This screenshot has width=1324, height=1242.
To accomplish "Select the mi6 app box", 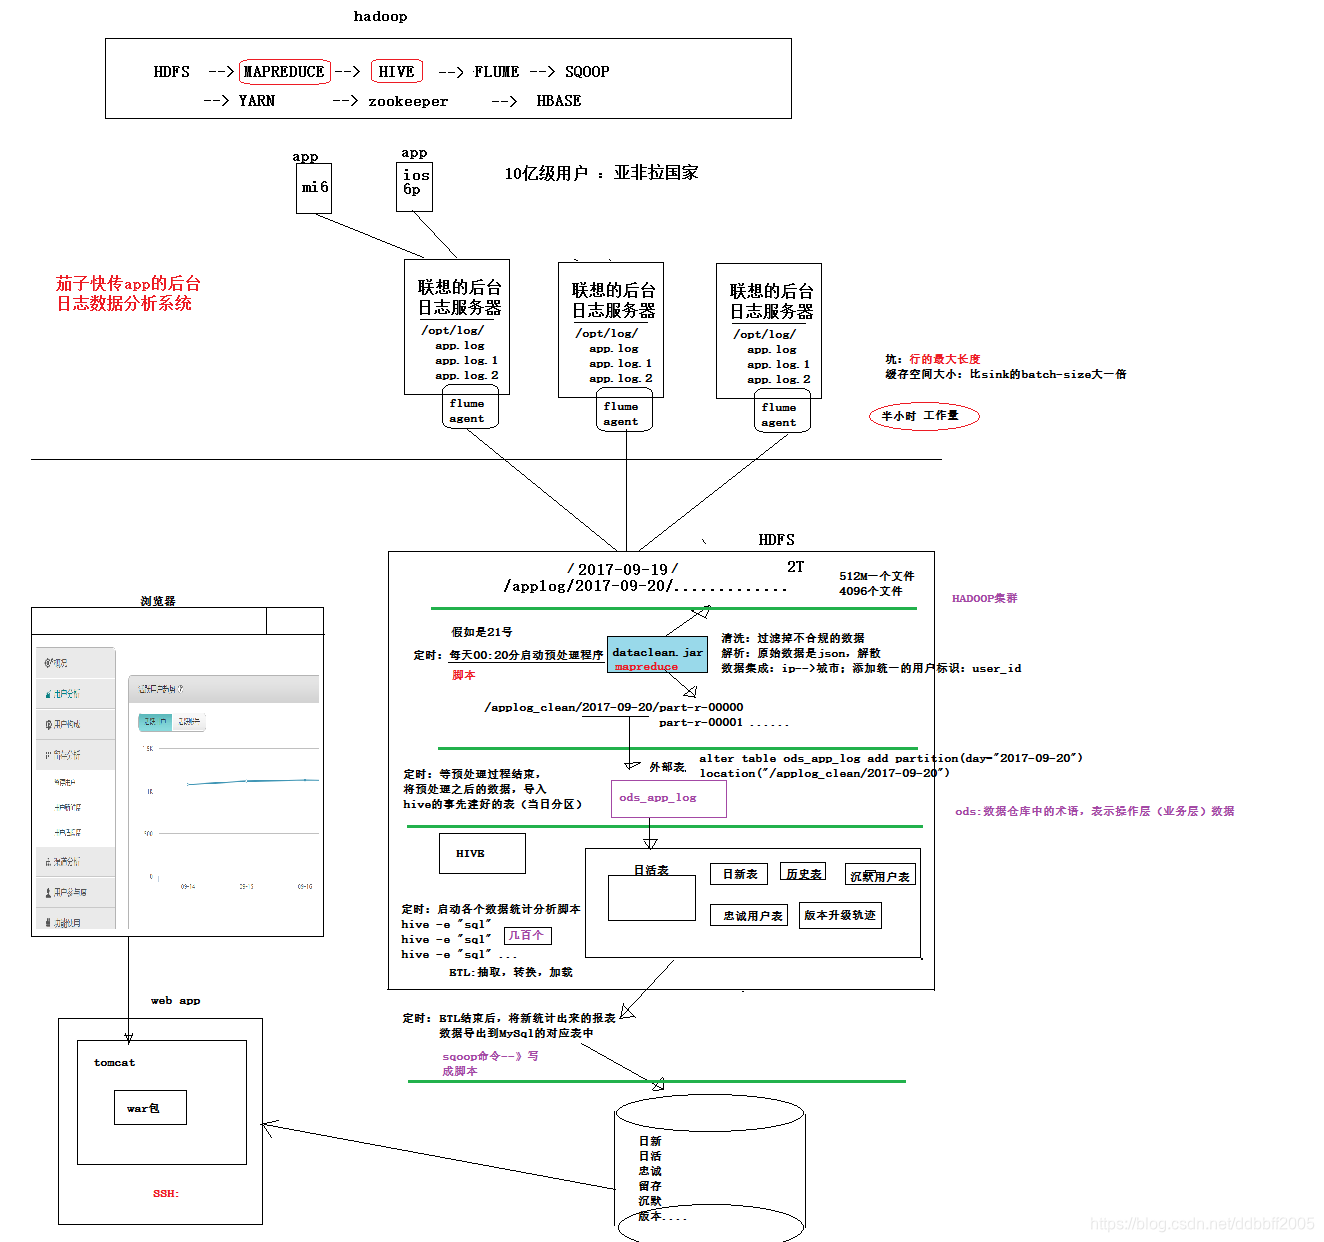I will pyautogui.click(x=314, y=188).
